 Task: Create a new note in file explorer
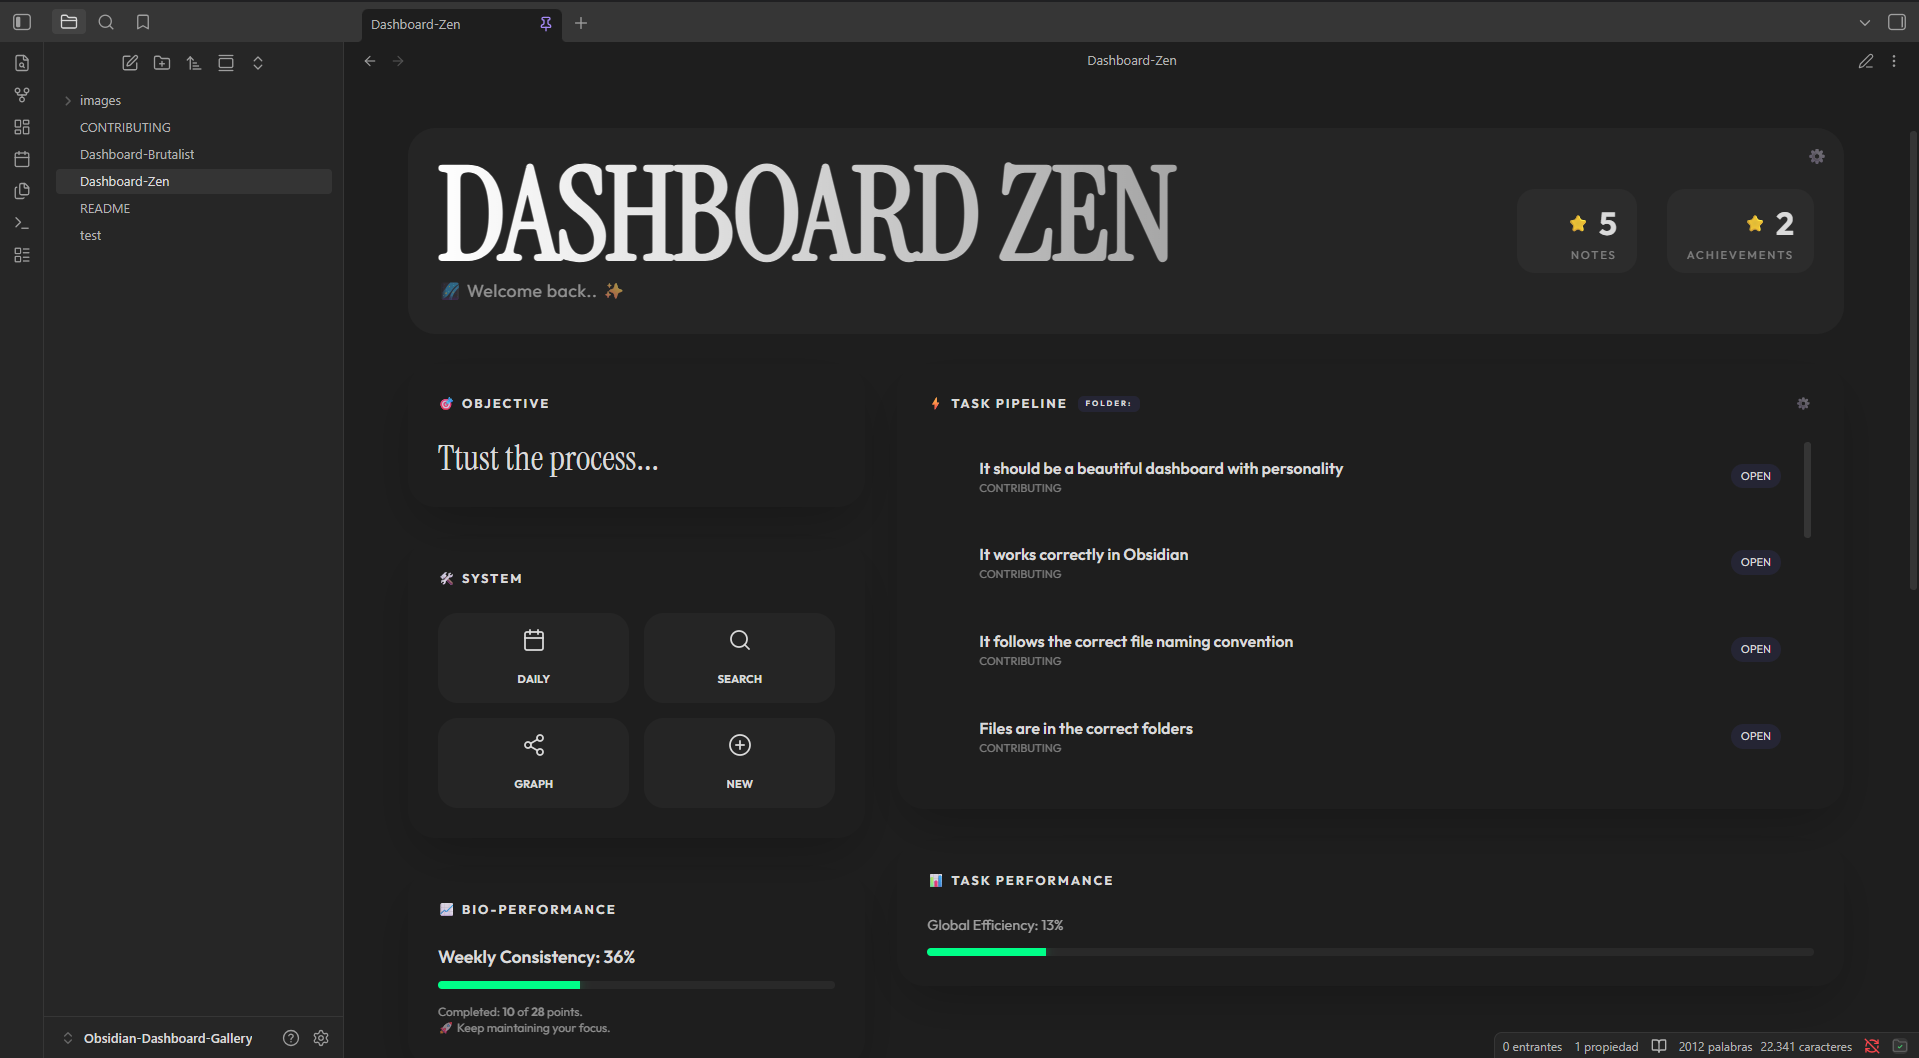pyautogui.click(x=130, y=63)
